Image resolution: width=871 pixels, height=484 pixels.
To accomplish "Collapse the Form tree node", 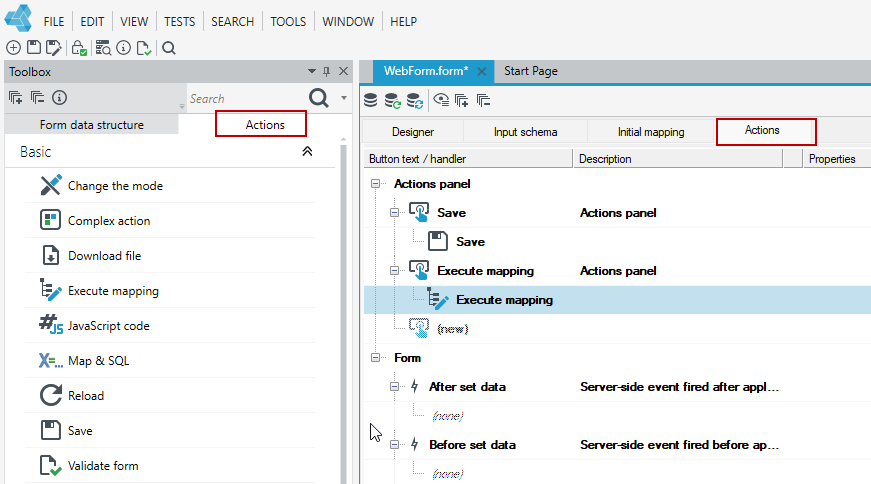I will pyautogui.click(x=376, y=357).
